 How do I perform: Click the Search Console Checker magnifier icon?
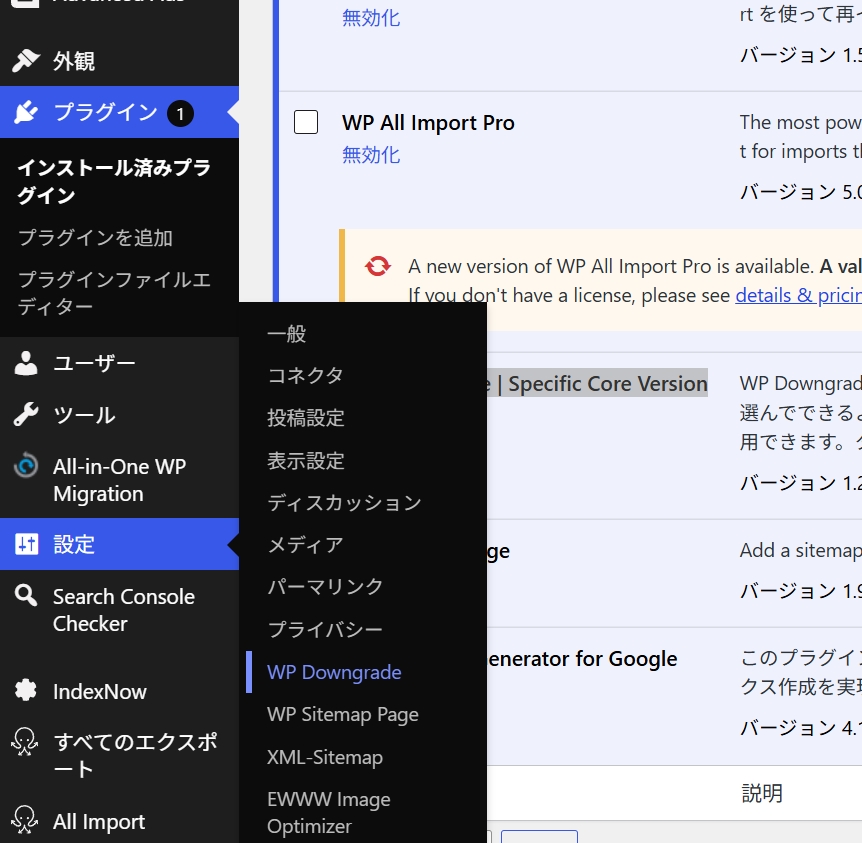(25, 596)
